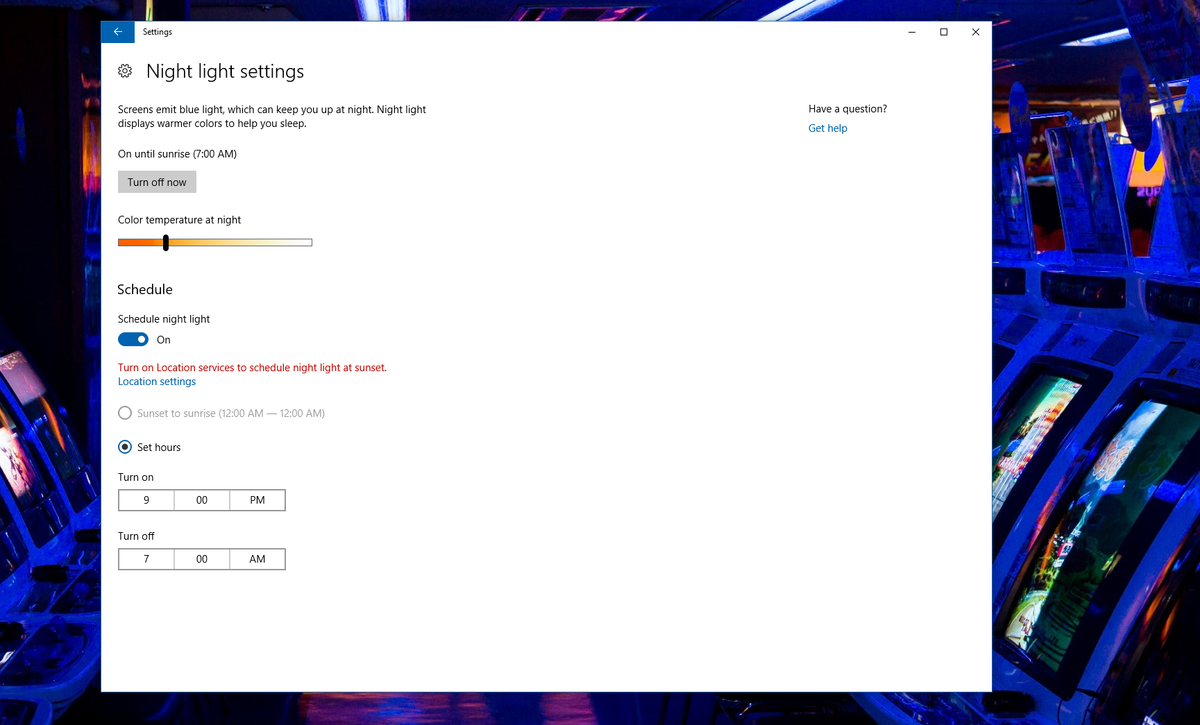Image resolution: width=1200 pixels, height=725 pixels.
Task: Click the Turn on label above the time fields
Action: (x=136, y=477)
